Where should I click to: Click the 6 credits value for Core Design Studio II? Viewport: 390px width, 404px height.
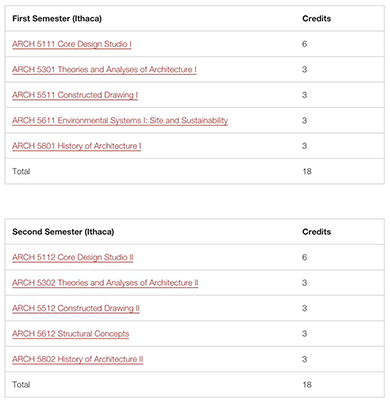pyautogui.click(x=304, y=257)
